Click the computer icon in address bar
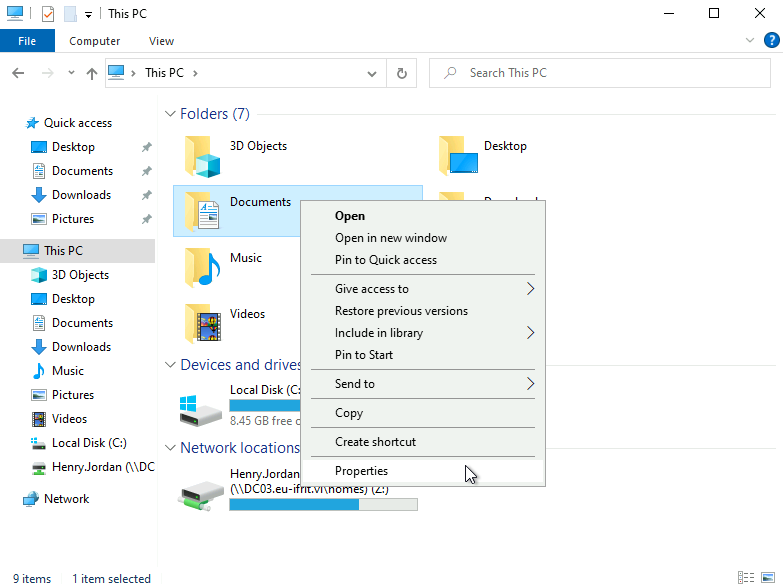Viewport: 783px width, 588px height. [x=116, y=73]
